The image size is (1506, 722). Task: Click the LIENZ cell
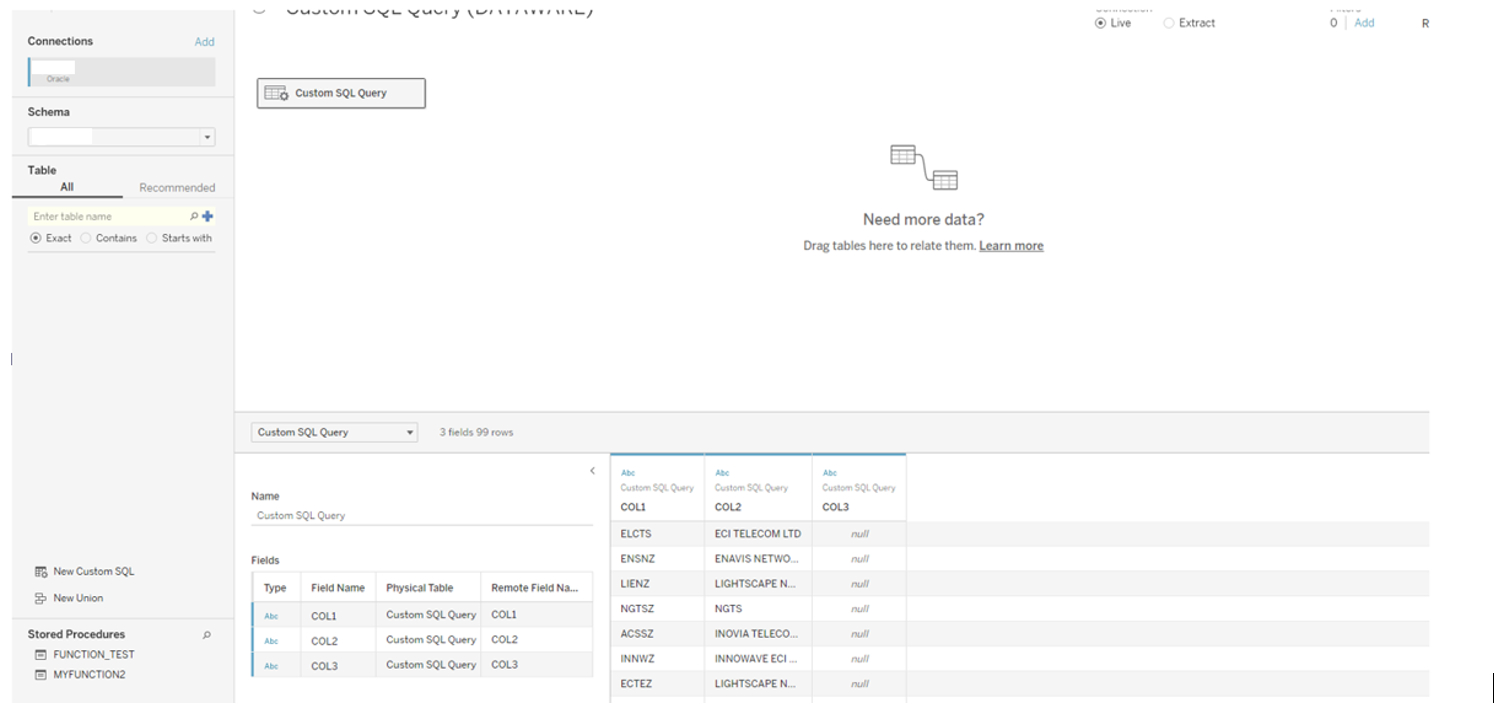click(x=657, y=584)
